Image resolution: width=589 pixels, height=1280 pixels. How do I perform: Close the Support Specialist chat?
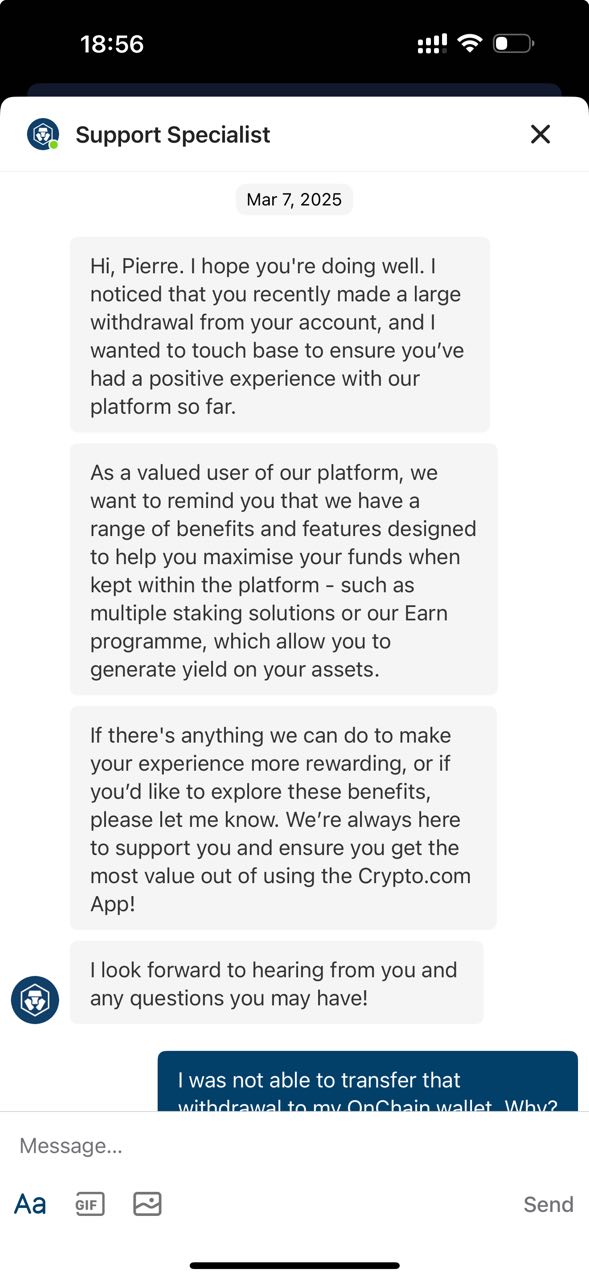click(x=540, y=134)
